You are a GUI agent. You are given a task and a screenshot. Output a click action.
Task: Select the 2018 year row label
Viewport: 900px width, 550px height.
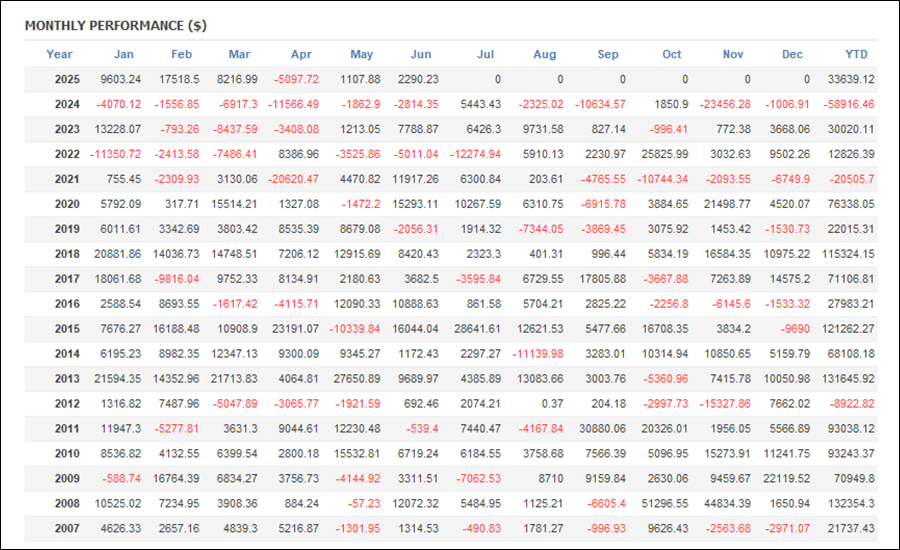click(x=67, y=254)
